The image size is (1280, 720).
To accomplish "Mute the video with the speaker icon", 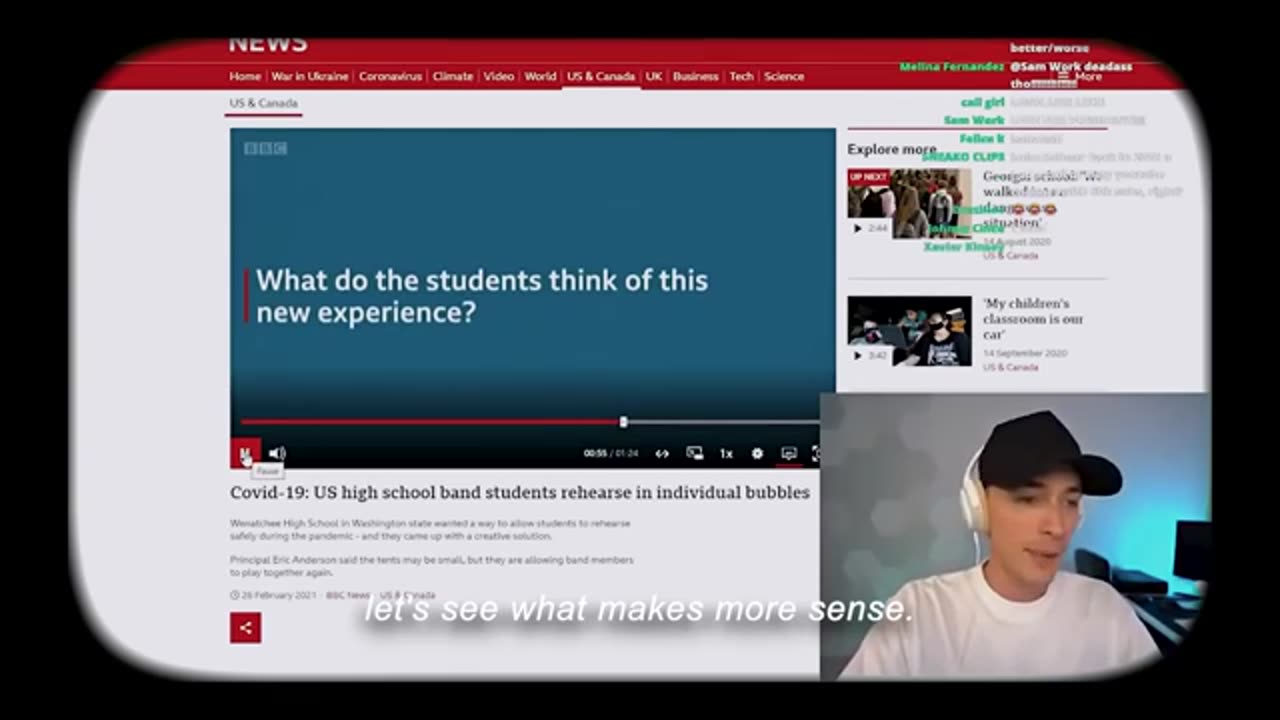I will 277,454.
